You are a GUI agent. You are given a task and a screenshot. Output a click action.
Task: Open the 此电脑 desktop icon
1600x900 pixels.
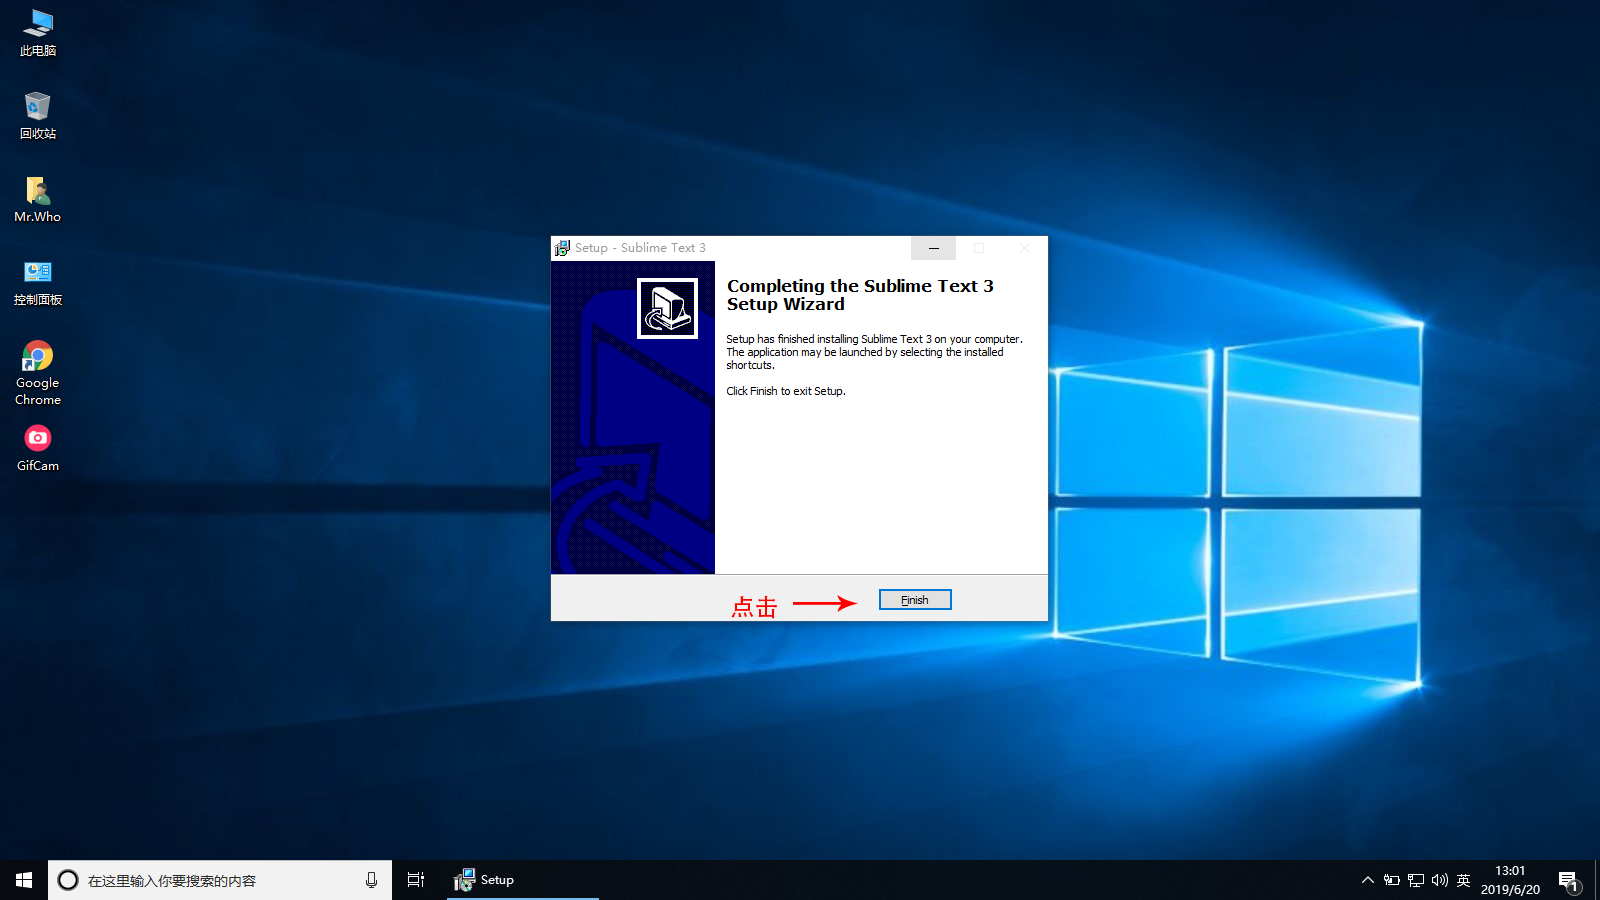[38, 33]
